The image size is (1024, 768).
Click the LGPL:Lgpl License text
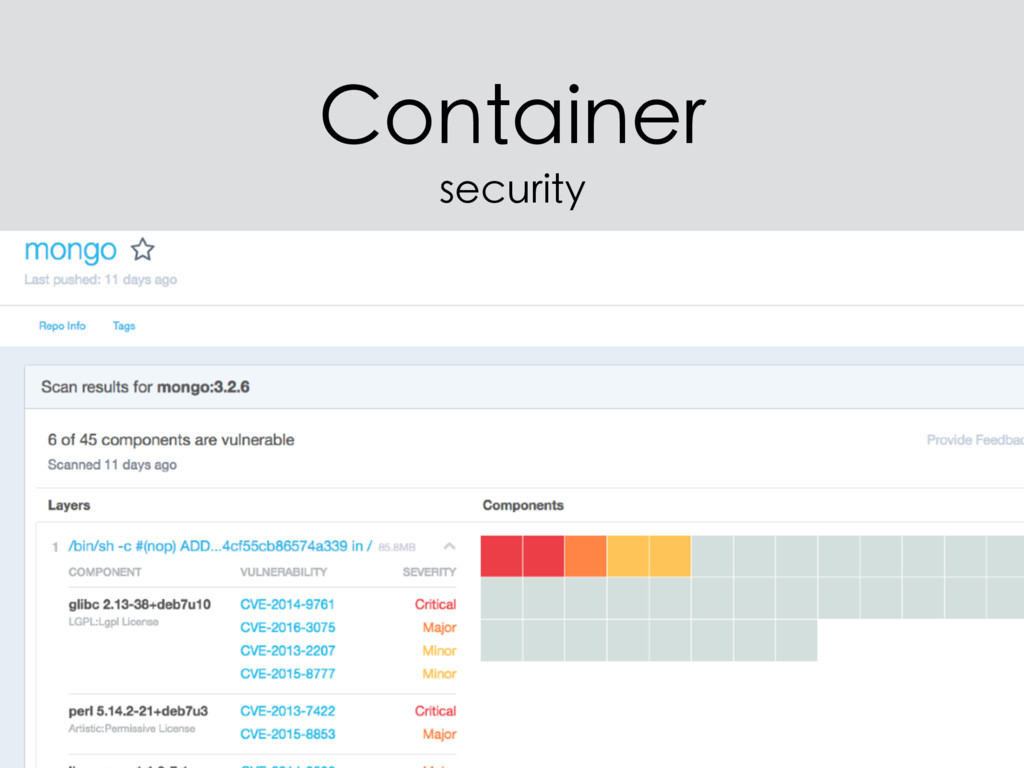pos(114,622)
